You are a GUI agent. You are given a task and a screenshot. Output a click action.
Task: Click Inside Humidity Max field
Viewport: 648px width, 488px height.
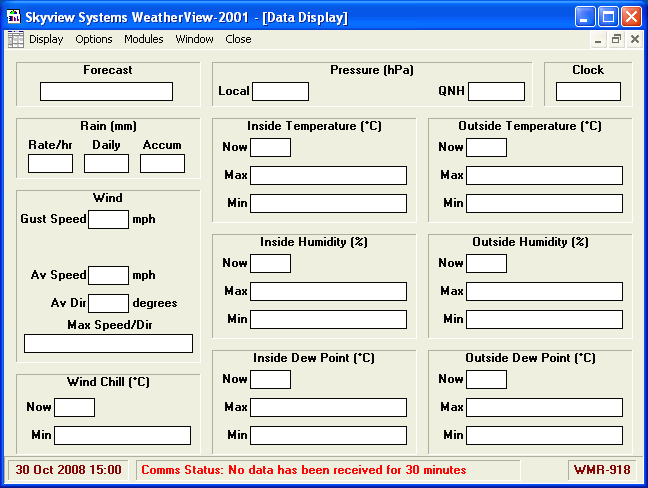pos(328,292)
